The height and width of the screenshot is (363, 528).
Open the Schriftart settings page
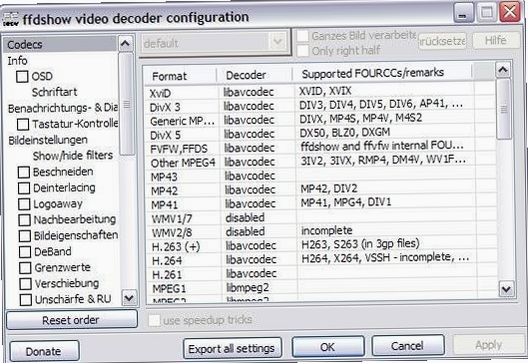[x=54, y=92]
